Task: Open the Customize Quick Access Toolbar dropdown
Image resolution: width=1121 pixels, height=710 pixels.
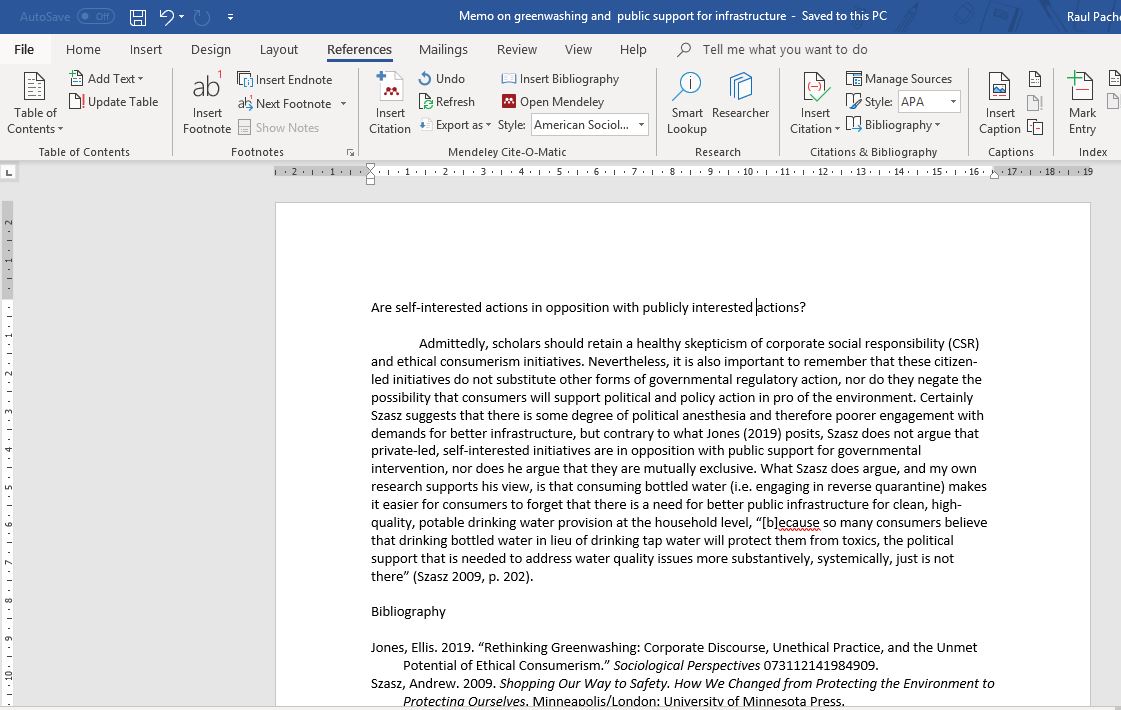Action: 230,16
